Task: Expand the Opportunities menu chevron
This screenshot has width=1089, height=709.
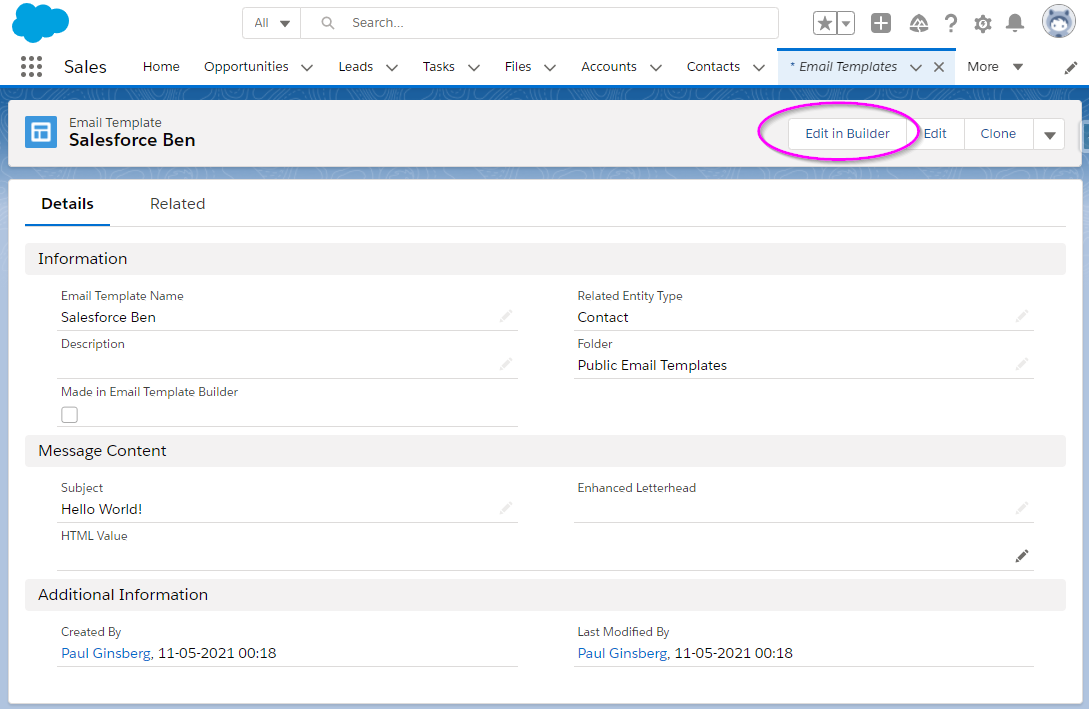Action: pos(307,67)
